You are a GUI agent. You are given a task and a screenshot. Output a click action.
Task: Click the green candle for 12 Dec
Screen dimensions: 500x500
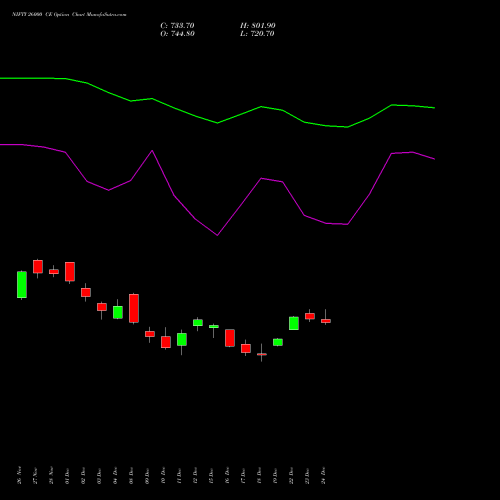tap(198, 323)
